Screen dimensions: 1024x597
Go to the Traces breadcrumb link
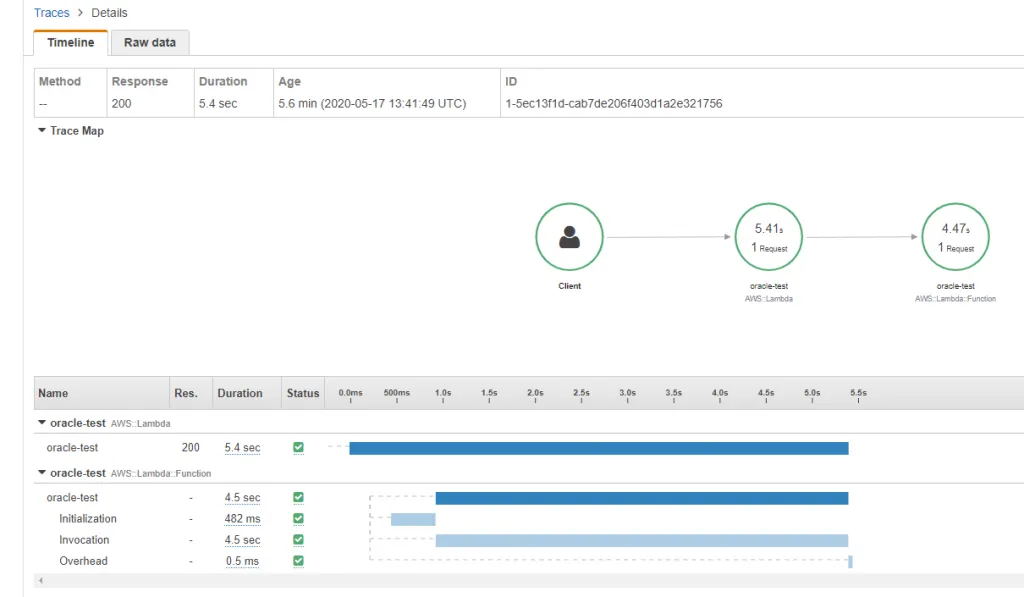pos(52,13)
